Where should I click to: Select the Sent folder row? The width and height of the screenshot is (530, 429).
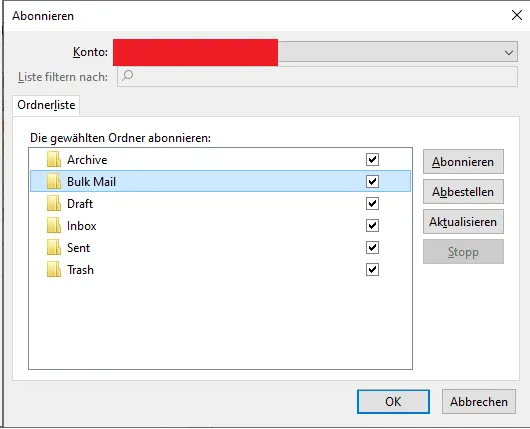pos(220,247)
